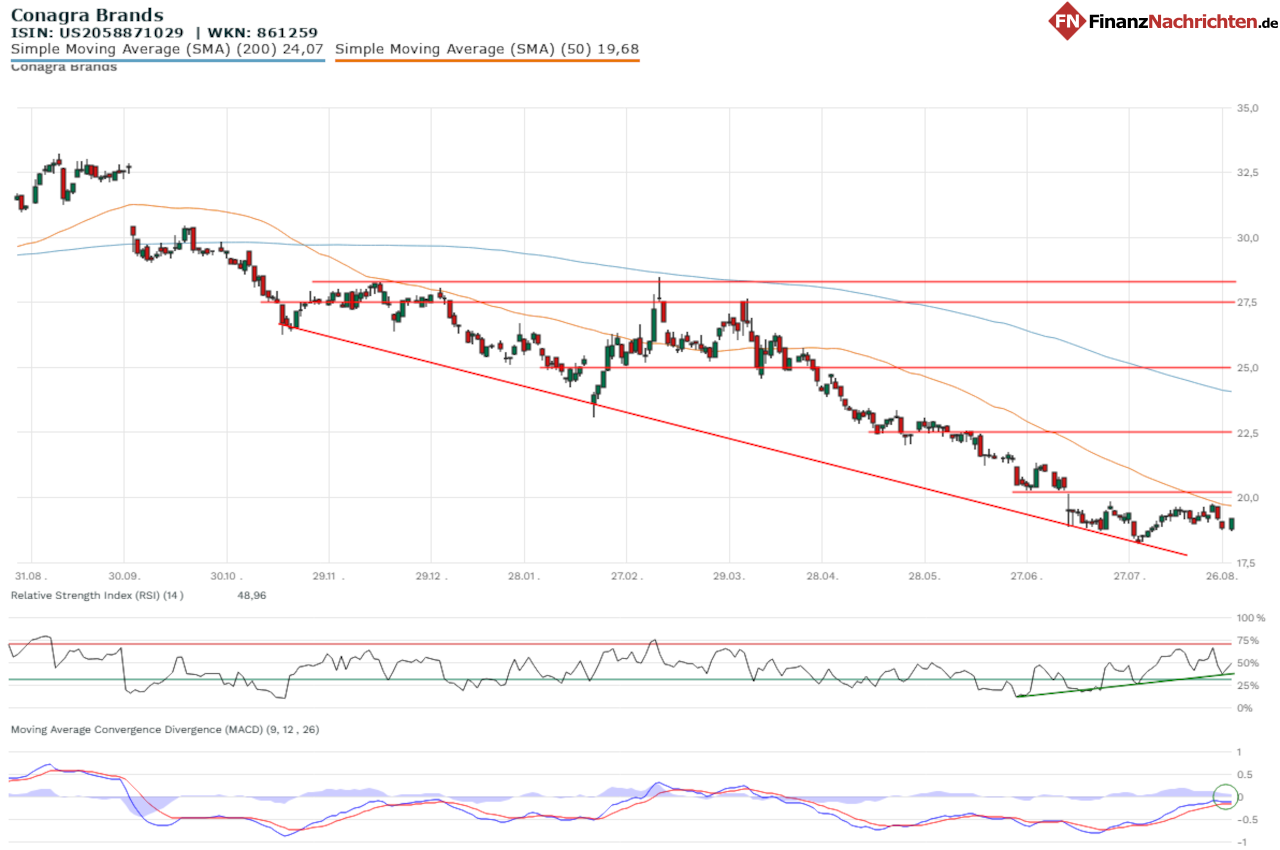Click the last candlestick near 26.08.
The height and width of the screenshot is (850, 1280).
1231,524
